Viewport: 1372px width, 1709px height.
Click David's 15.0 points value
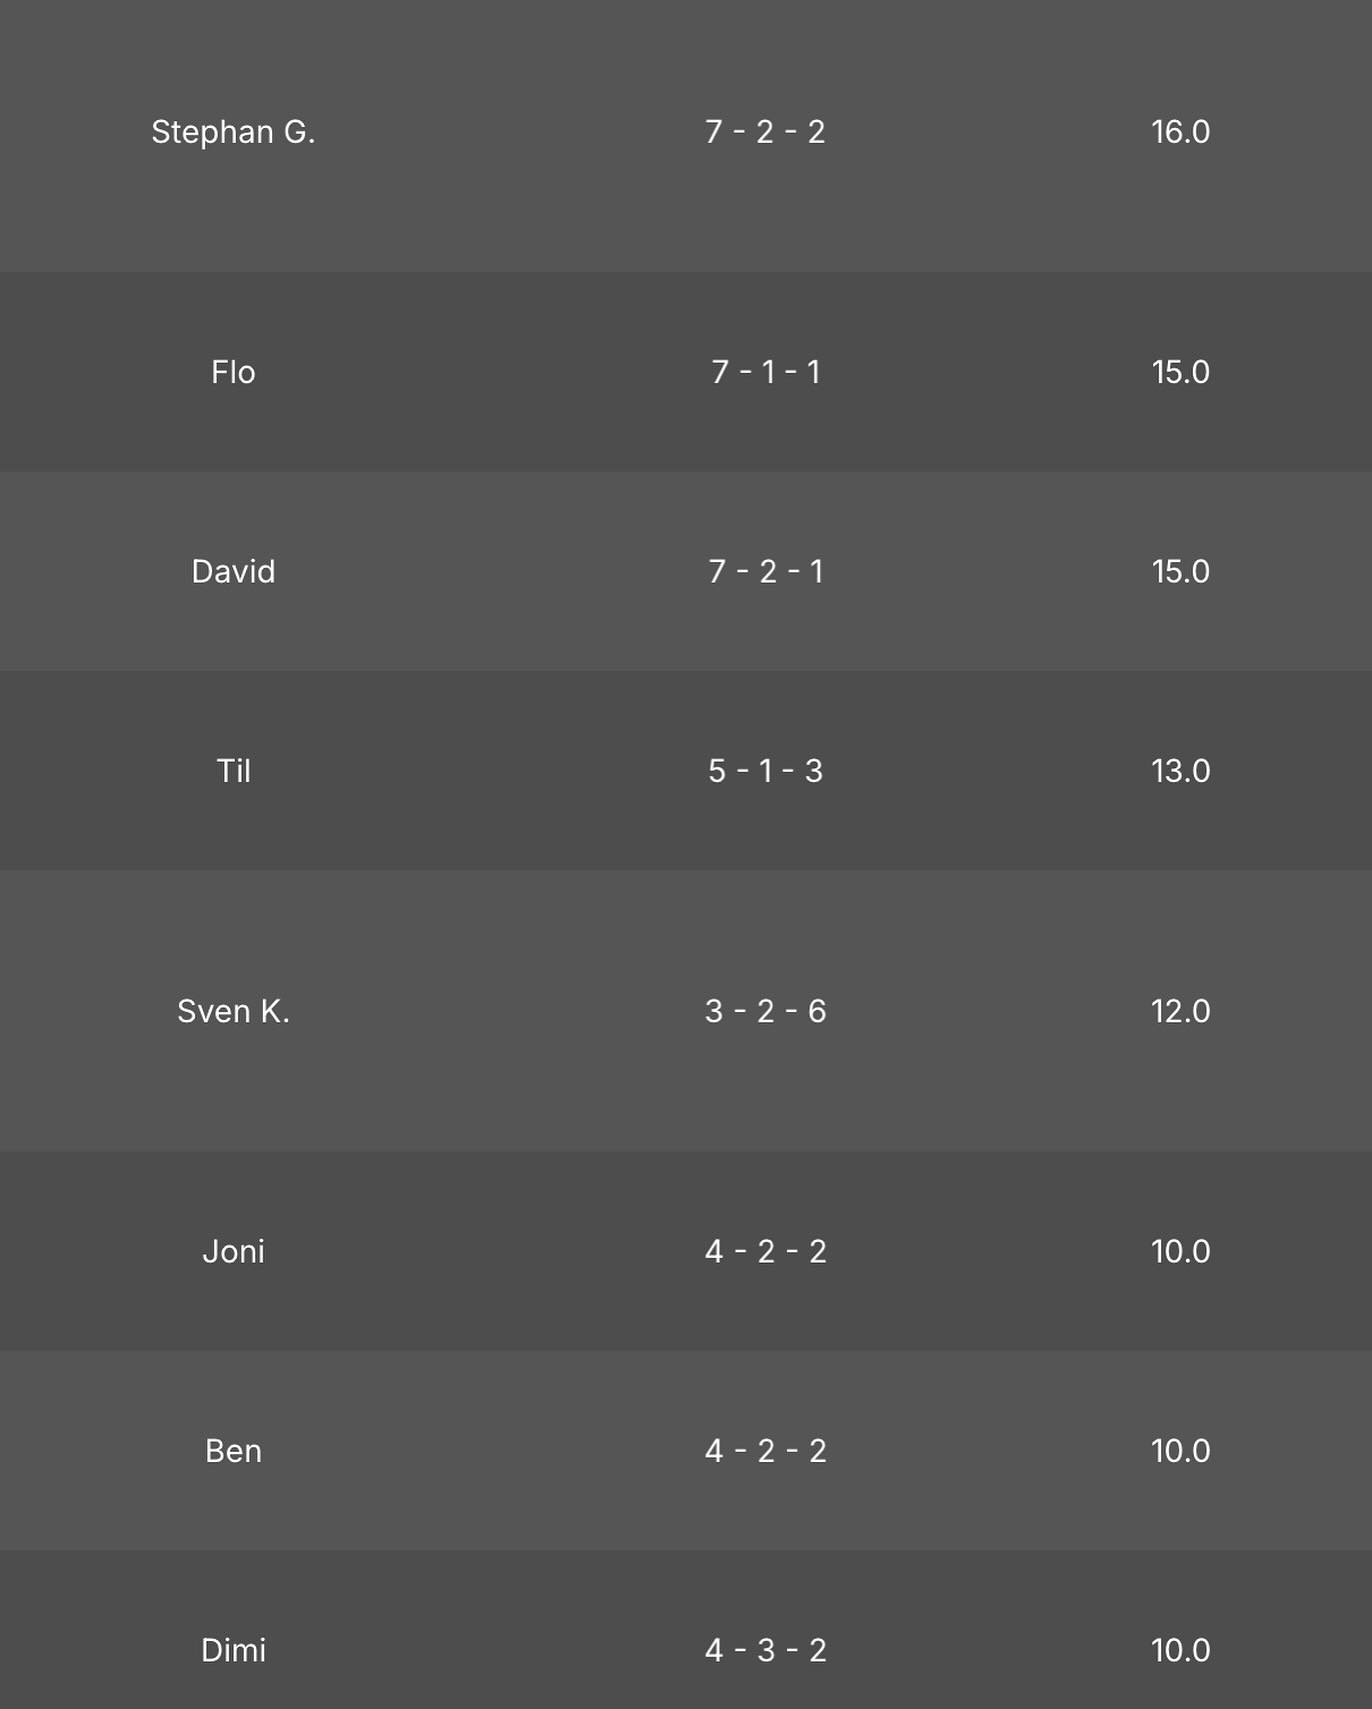point(1180,571)
